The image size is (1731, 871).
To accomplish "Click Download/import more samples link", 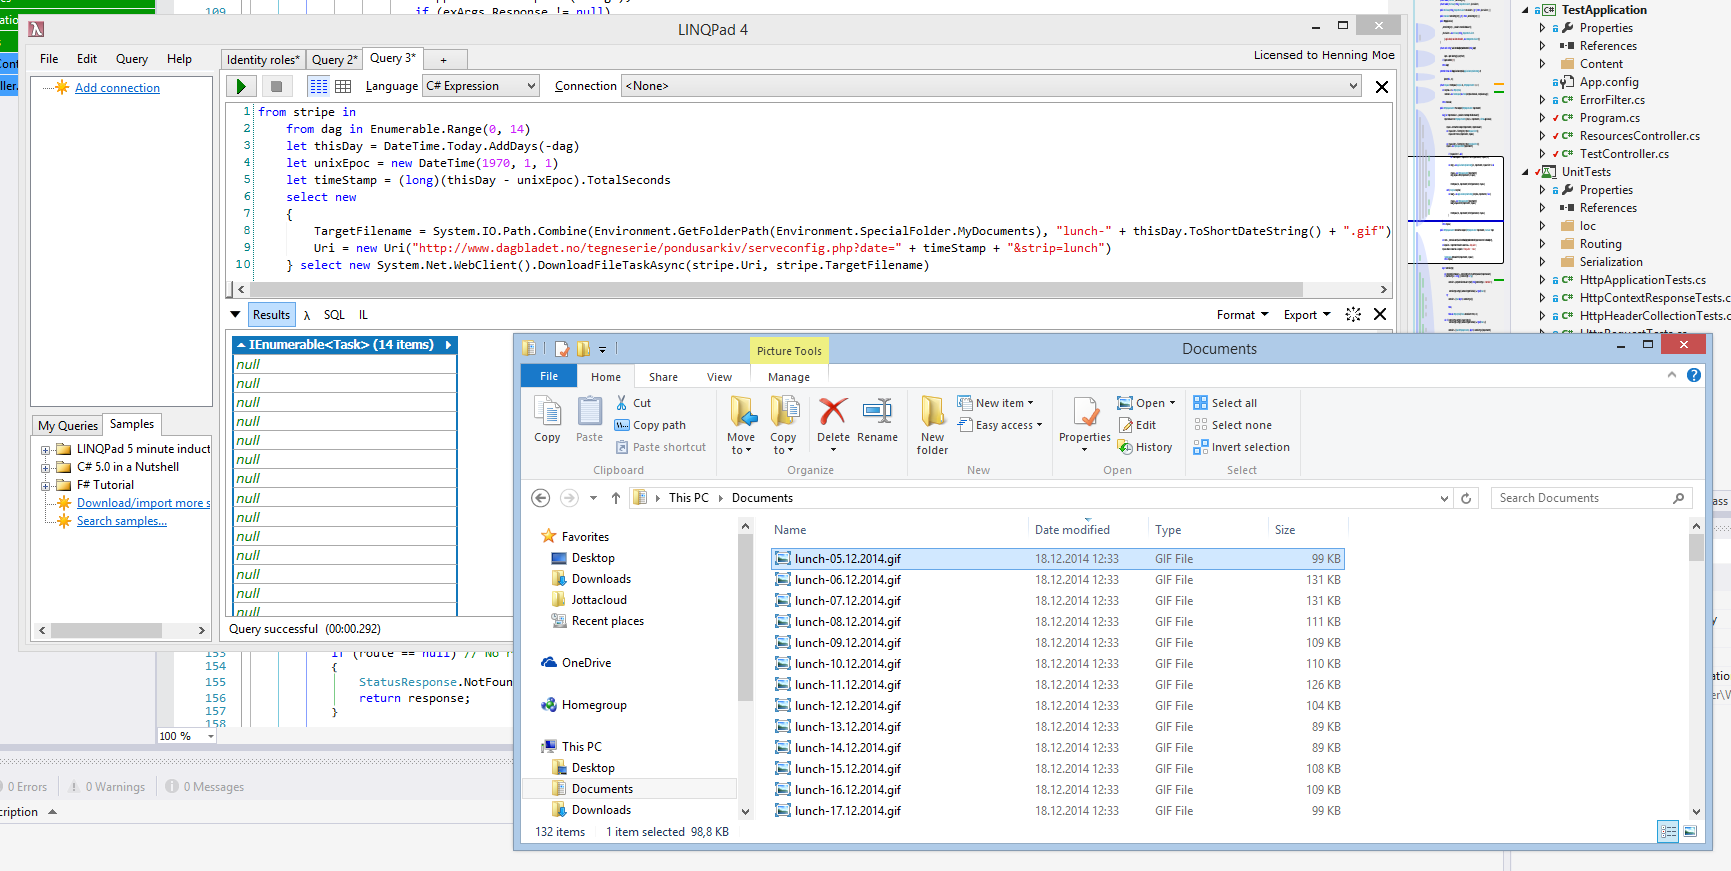I will (144, 503).
